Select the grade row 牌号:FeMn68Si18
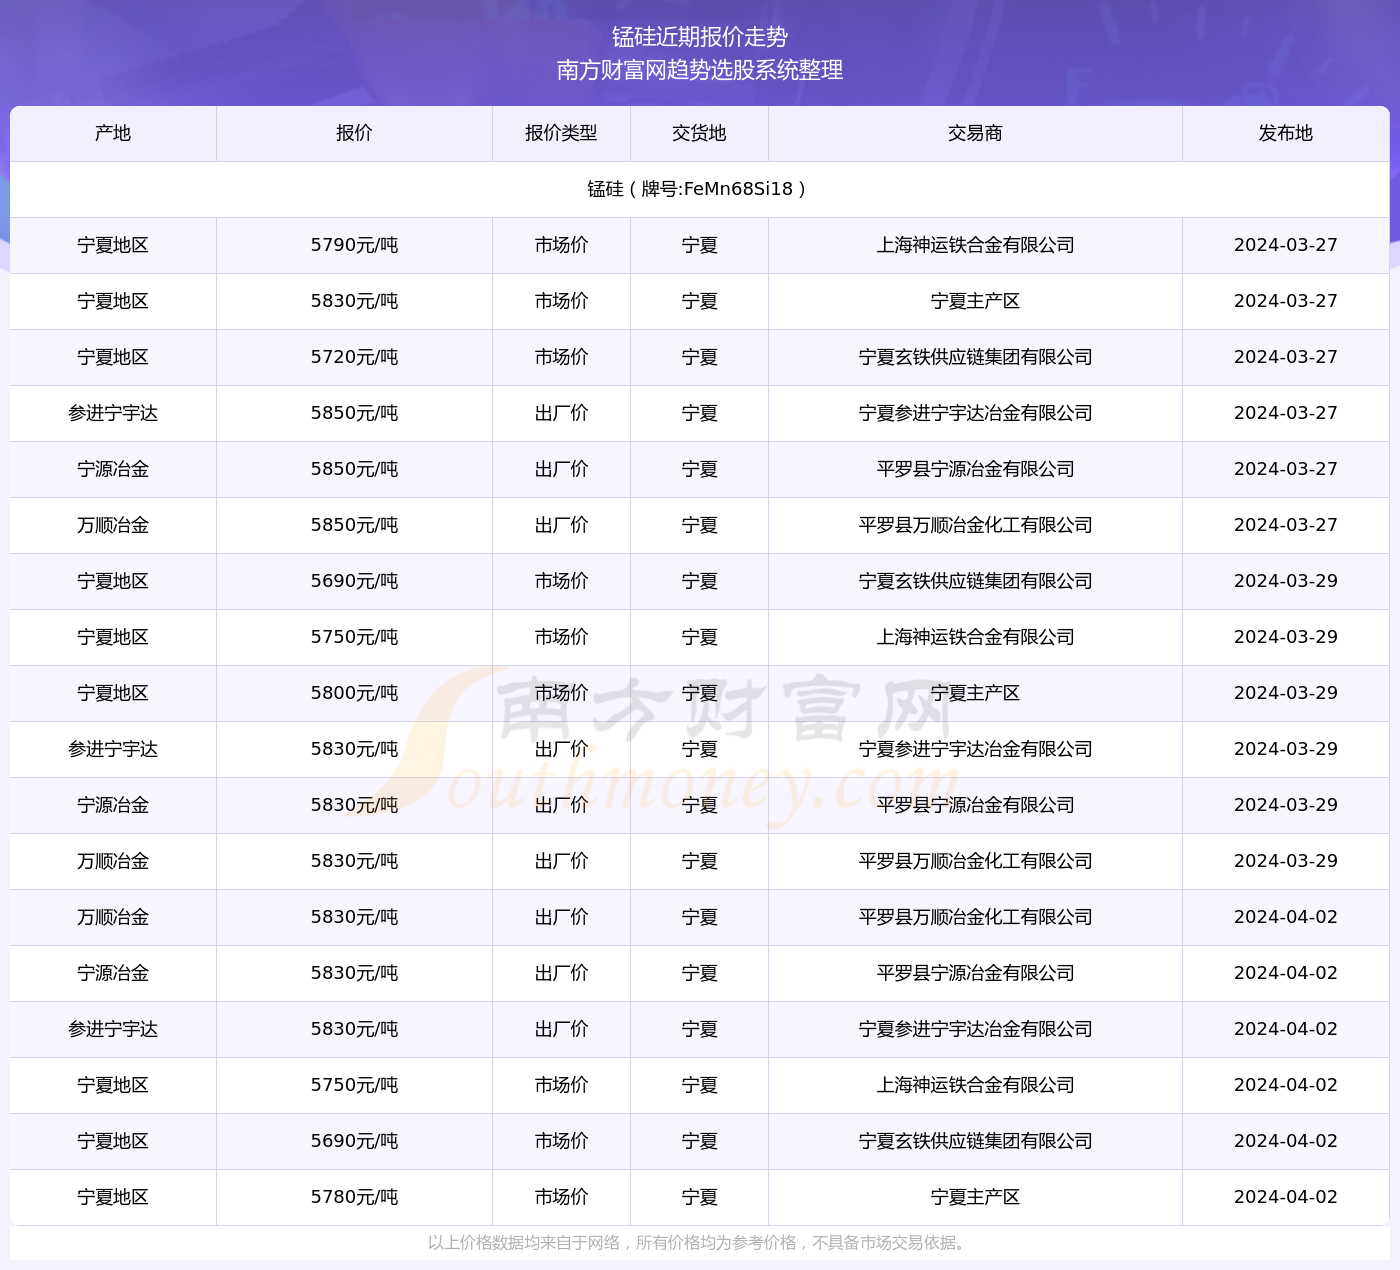 (x=700, y=189)
